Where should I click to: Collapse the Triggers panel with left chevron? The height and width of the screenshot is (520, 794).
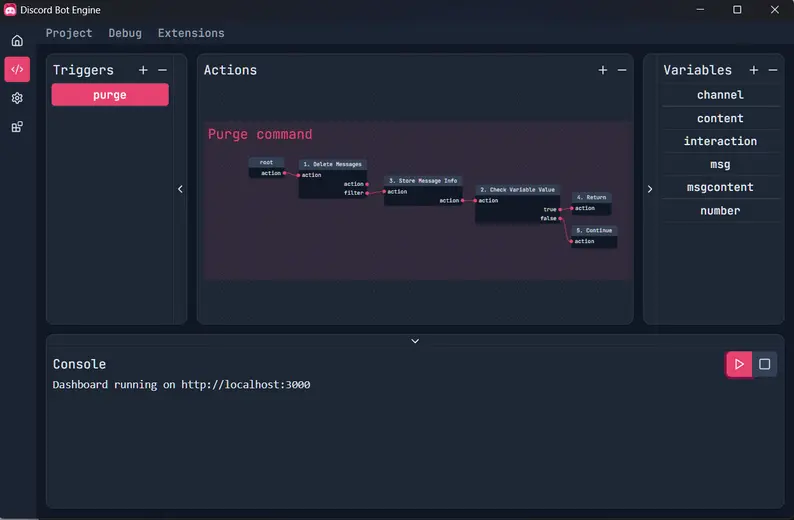pos(180,189)
